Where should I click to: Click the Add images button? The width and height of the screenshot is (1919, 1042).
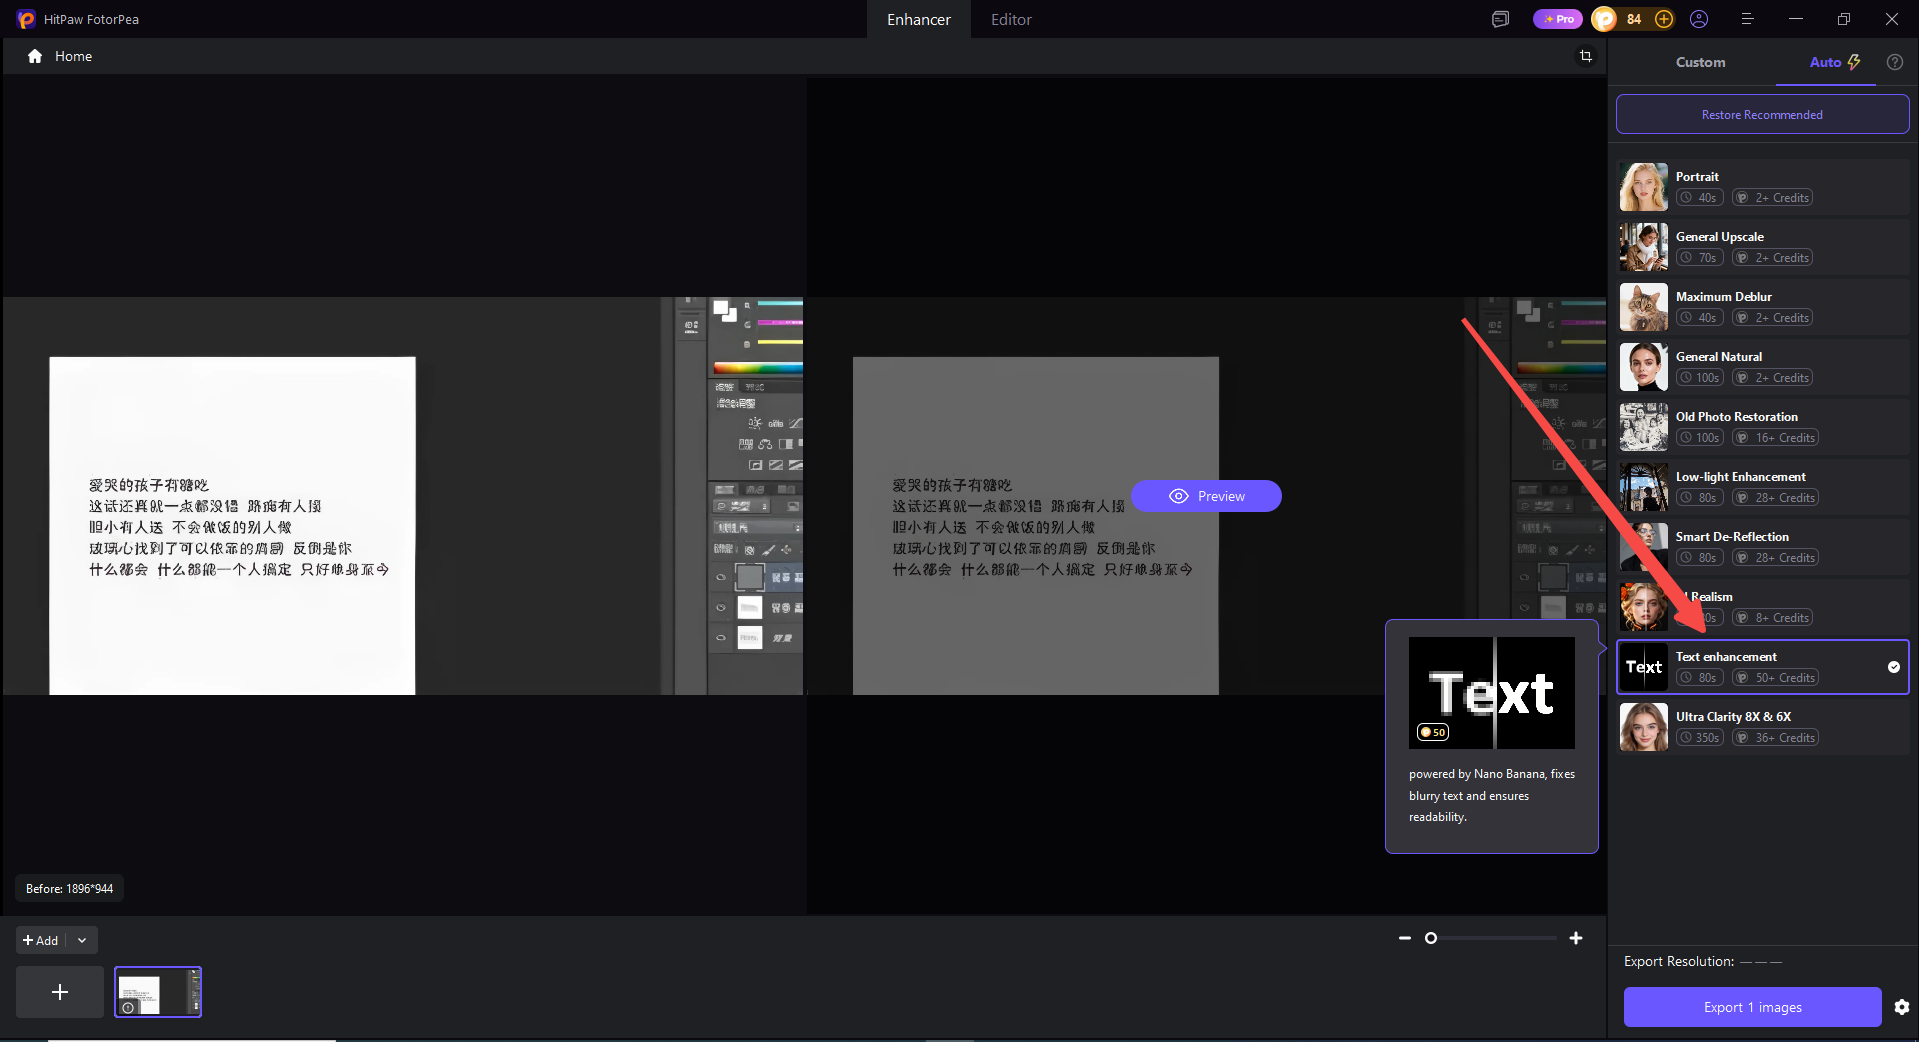point(41,940)
